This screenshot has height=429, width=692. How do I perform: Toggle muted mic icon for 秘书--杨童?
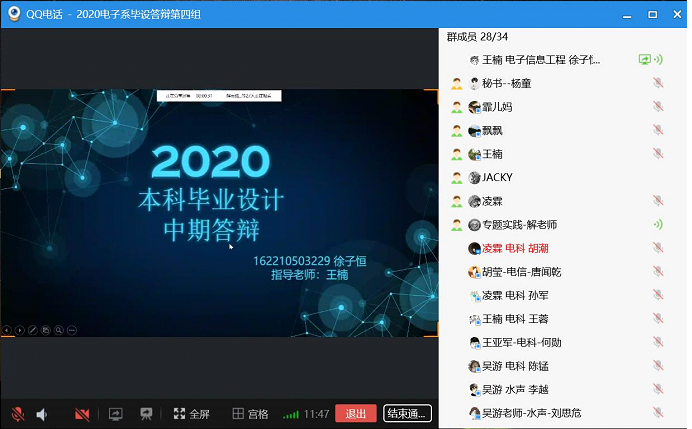click(x=658, y=83)
